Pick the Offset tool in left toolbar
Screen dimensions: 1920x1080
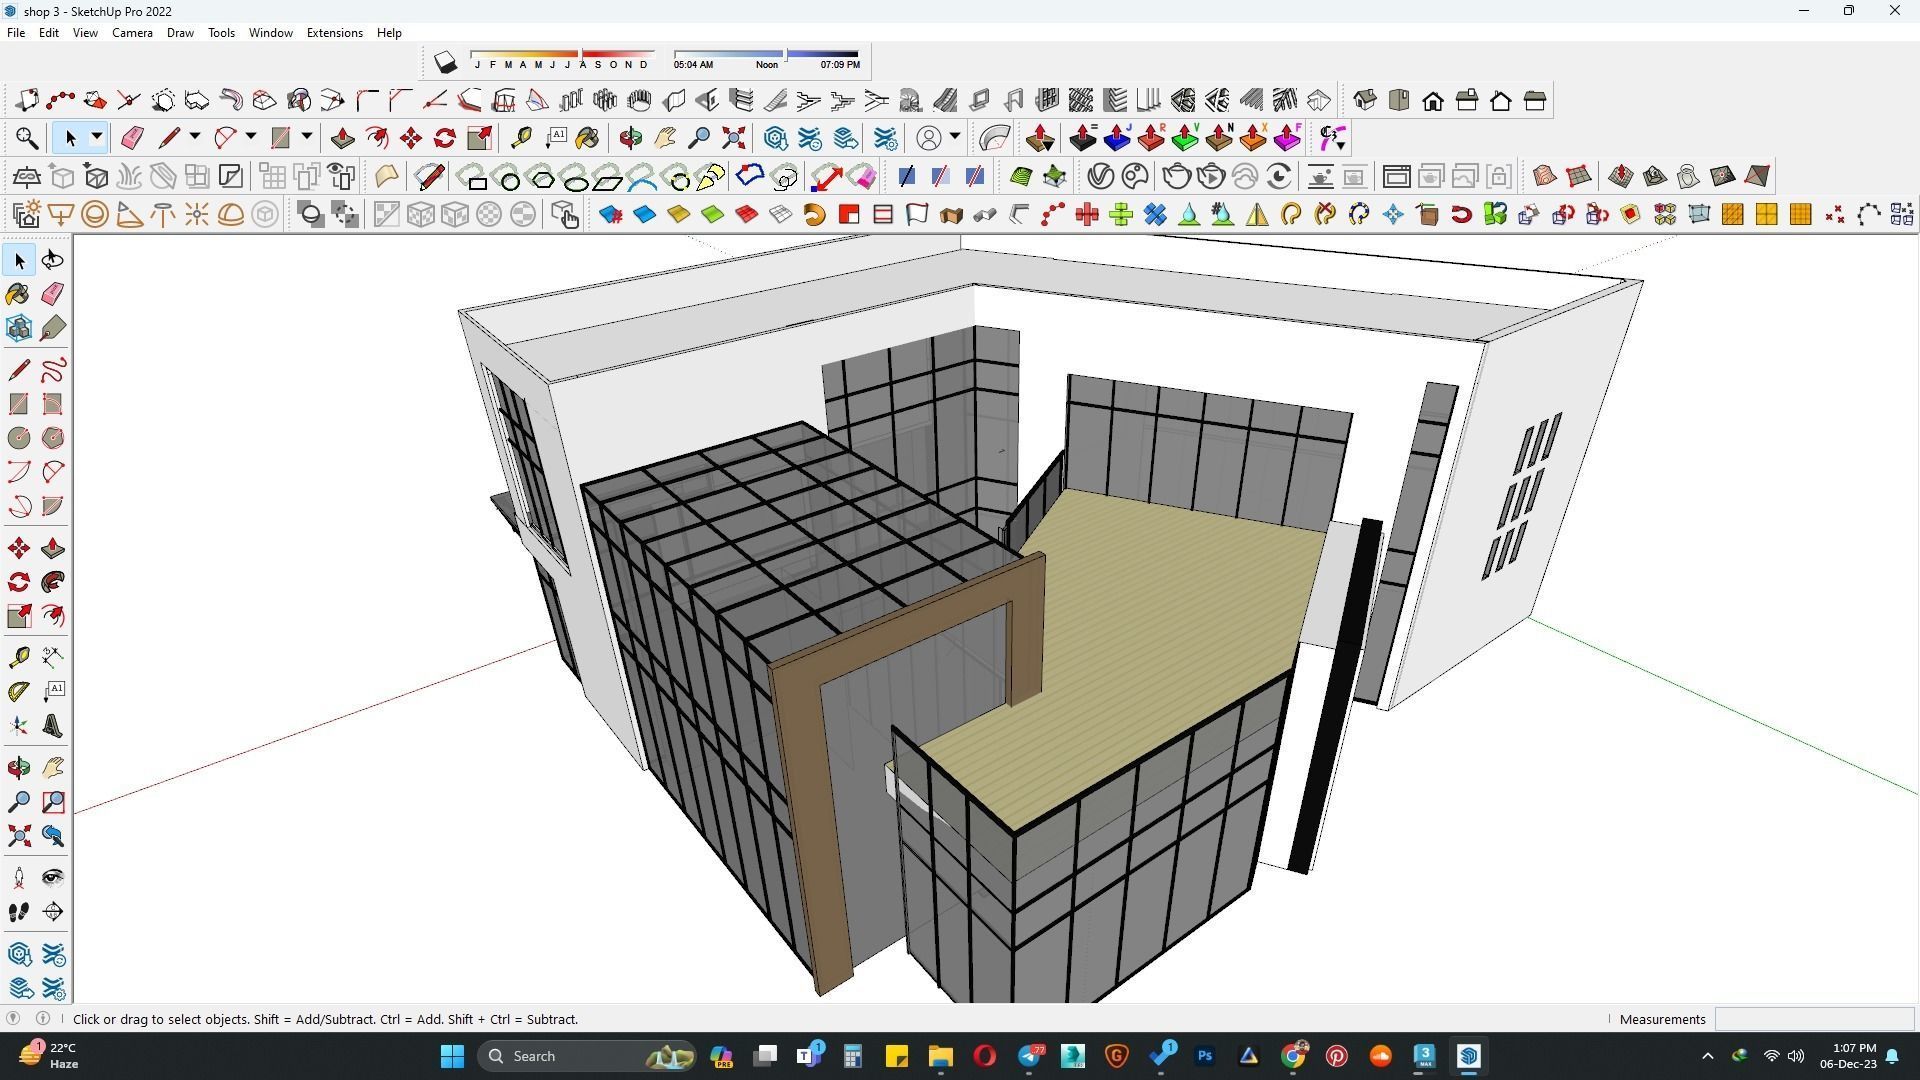[x=53, y=616]
